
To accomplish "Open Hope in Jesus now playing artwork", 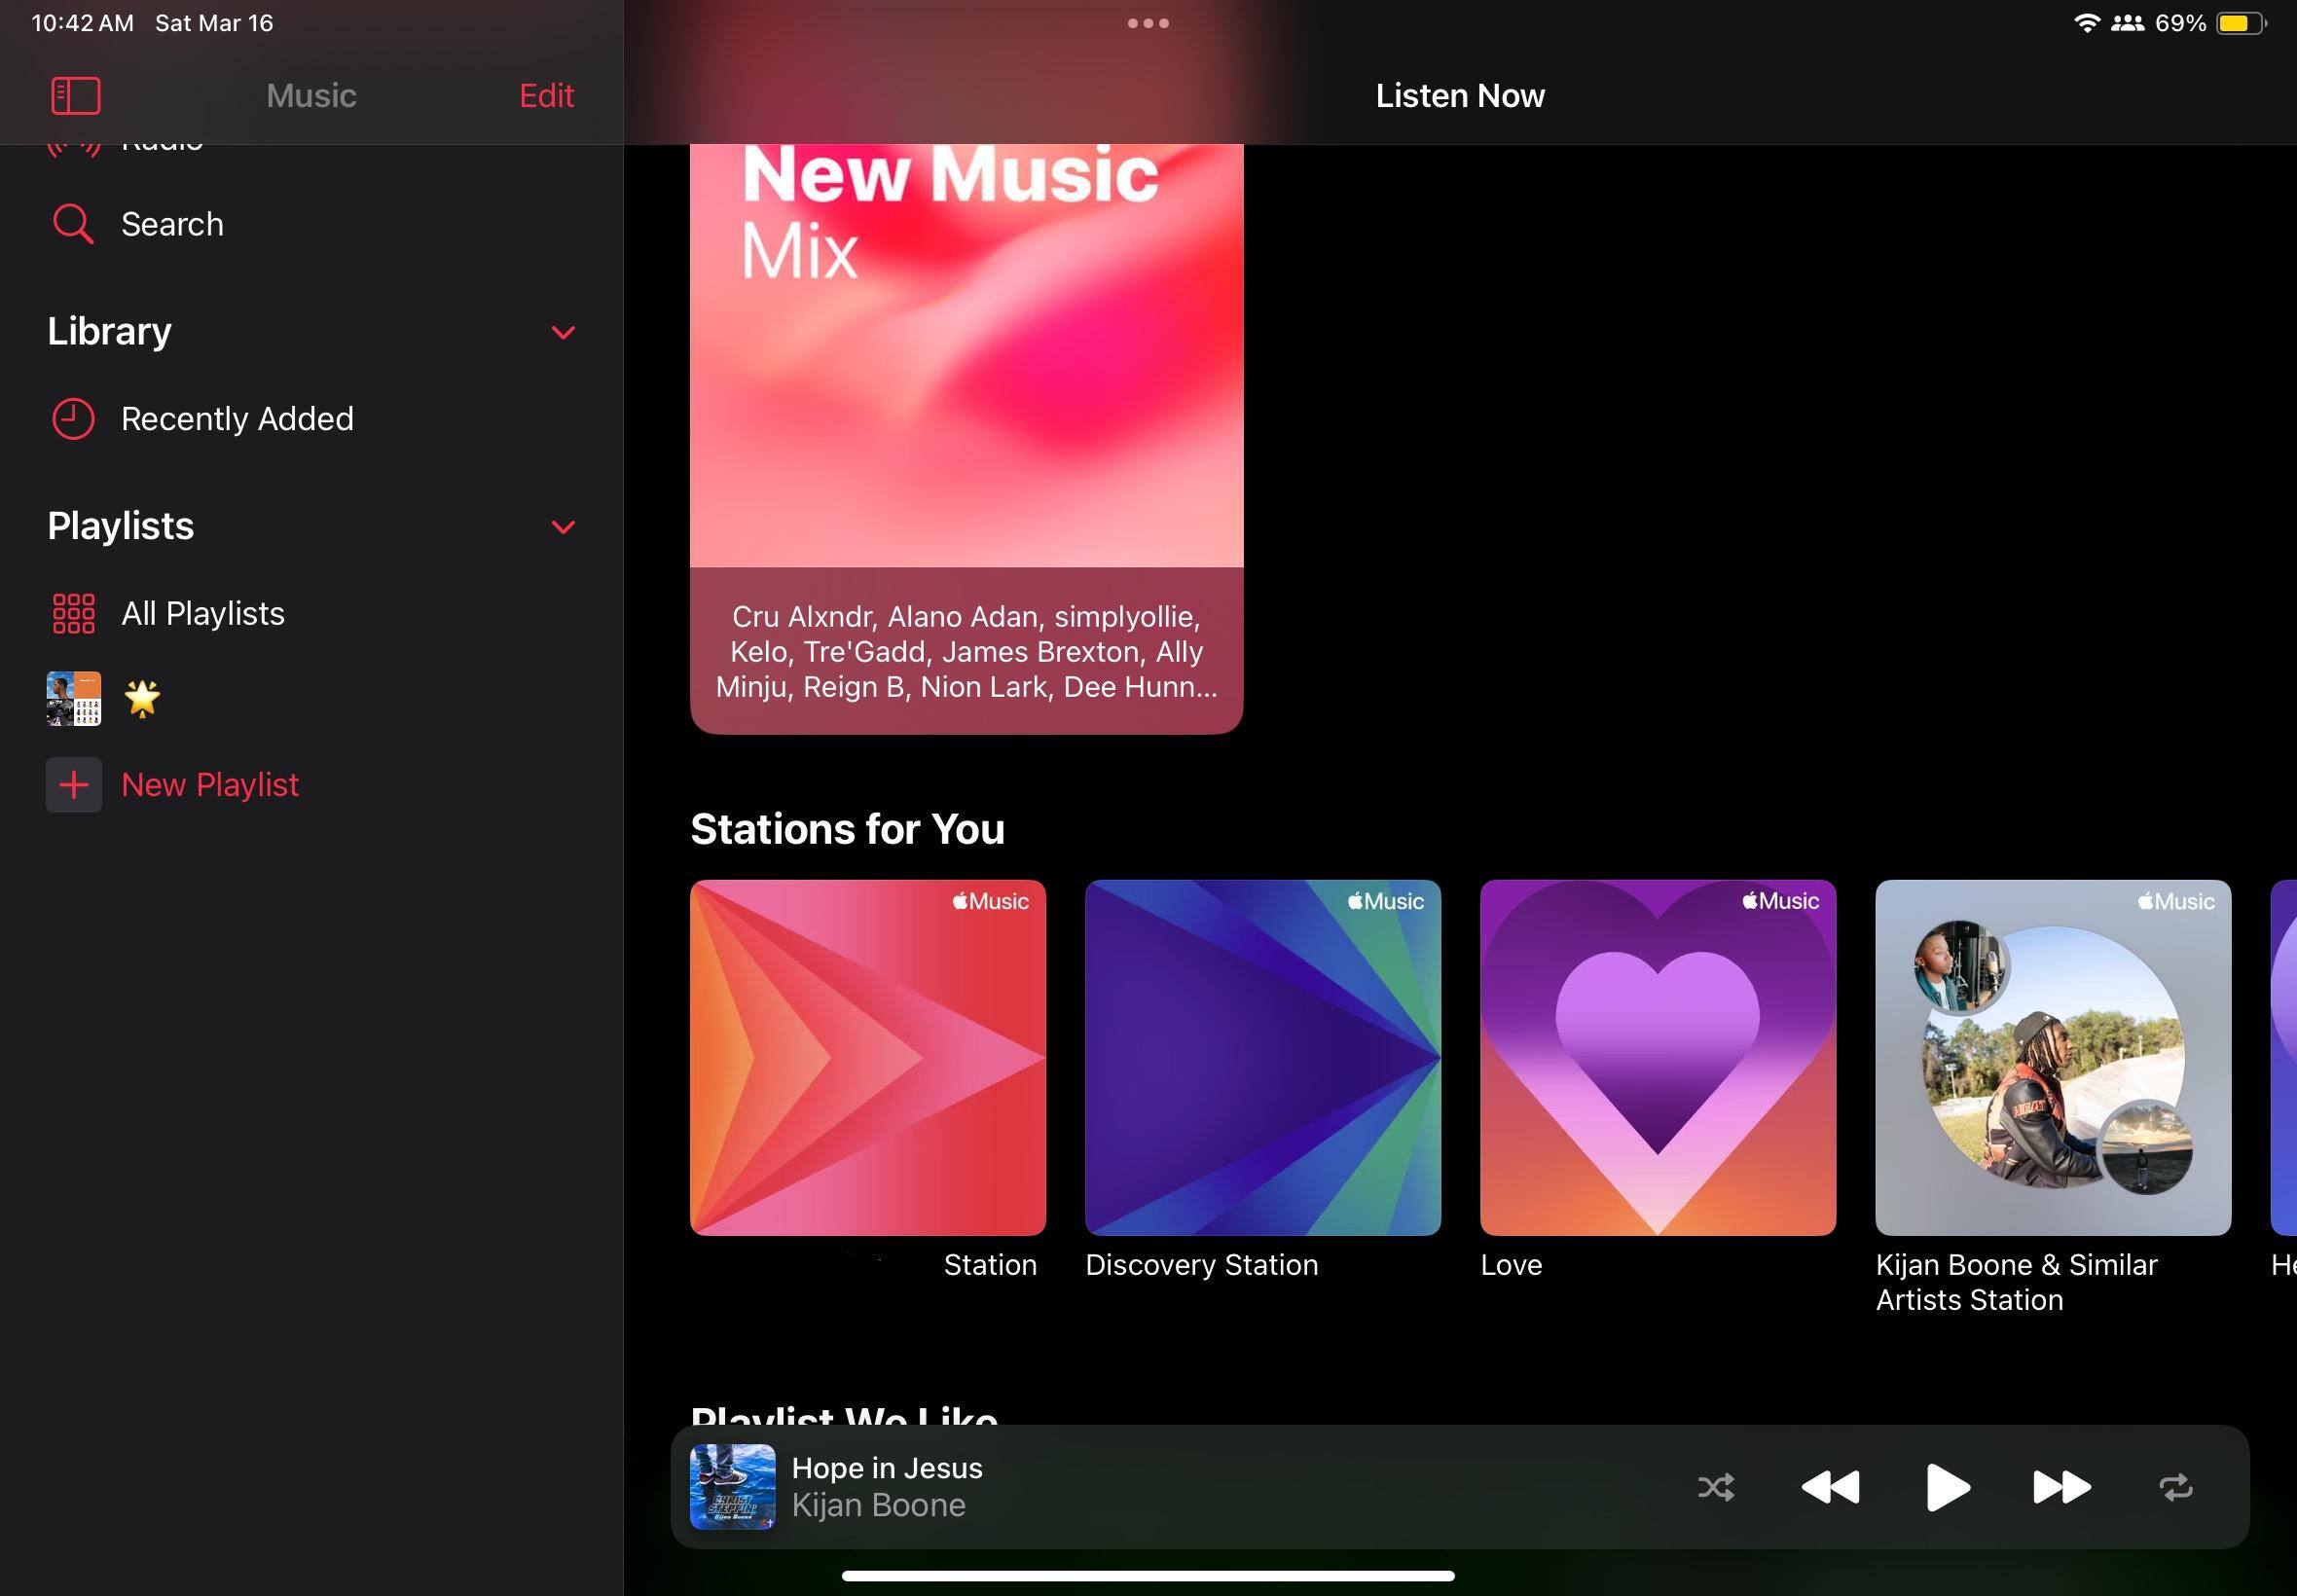I will tap(732, 1486).
